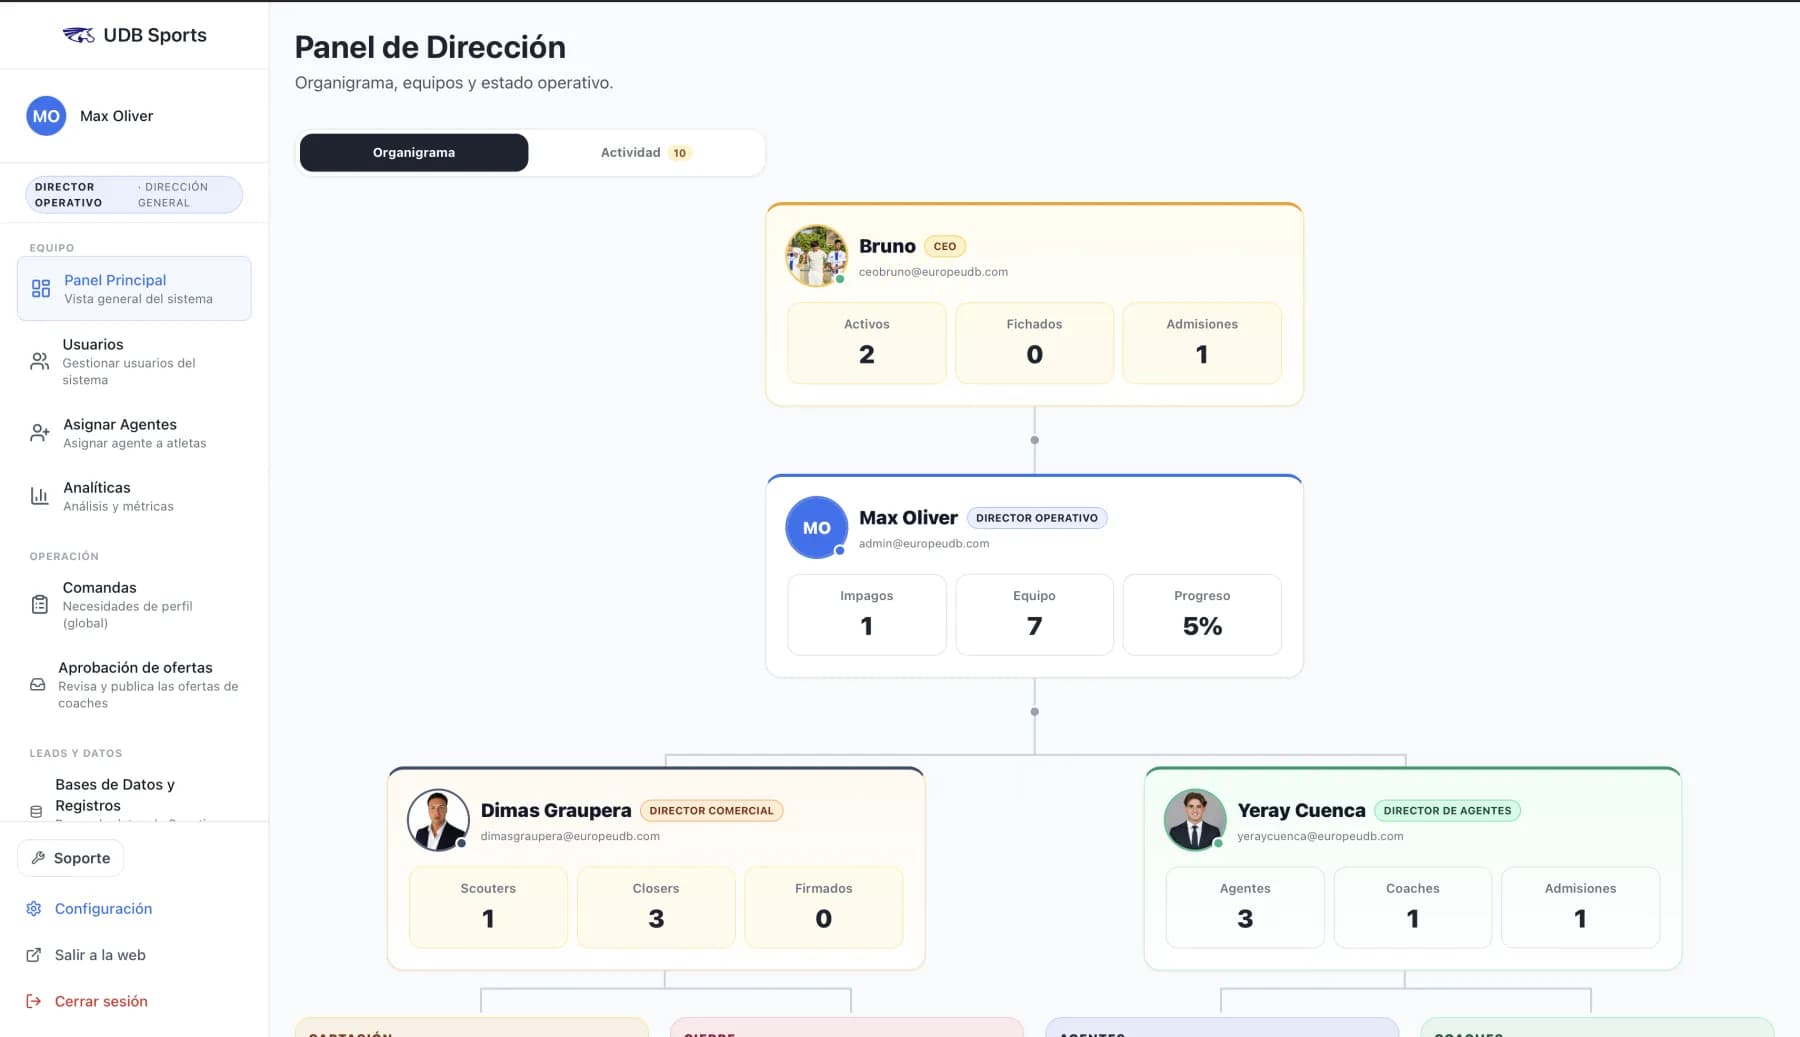This screenshot has width=1800, height=1037.
Task: Click admin@europeudb.com email
Action: [924, 544]
